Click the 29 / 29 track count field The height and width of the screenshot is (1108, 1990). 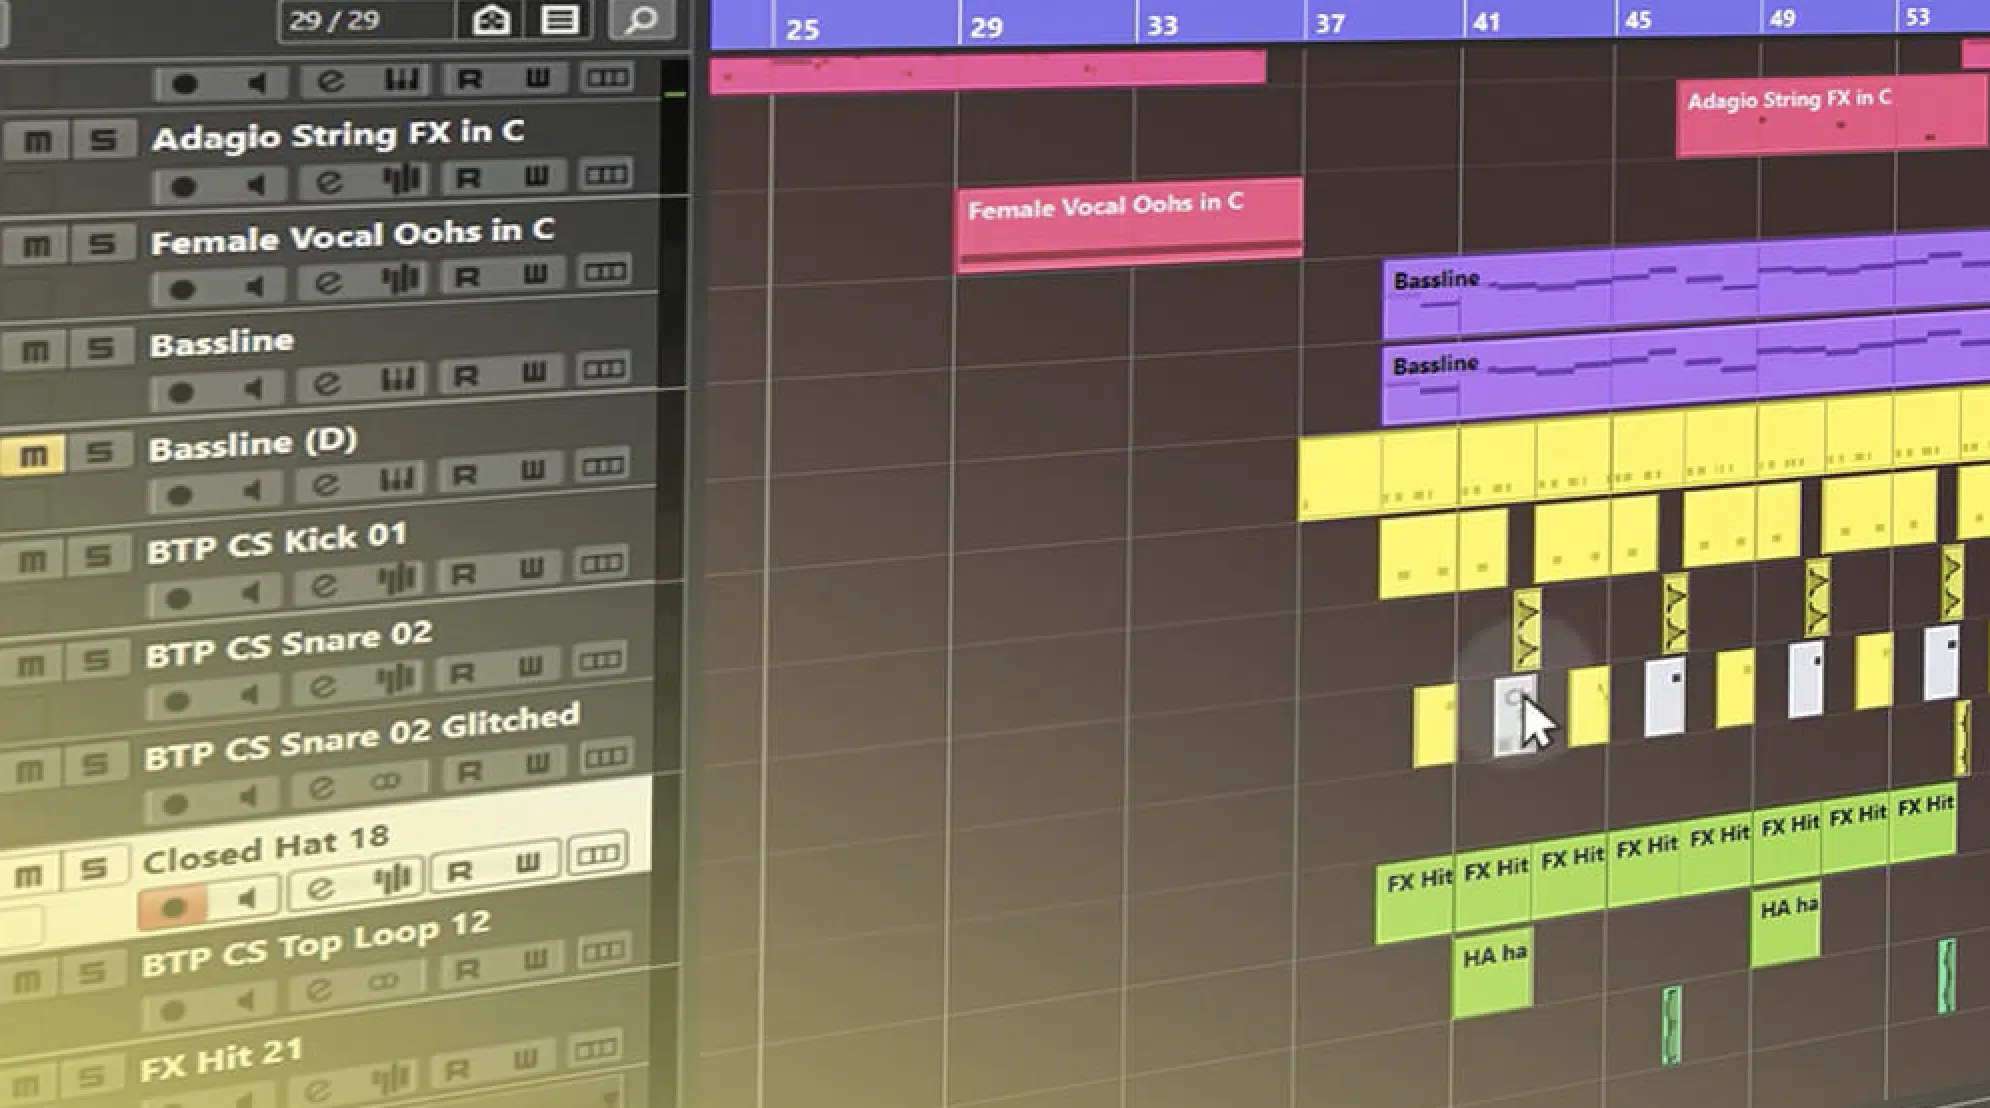(x=365, y=20)
